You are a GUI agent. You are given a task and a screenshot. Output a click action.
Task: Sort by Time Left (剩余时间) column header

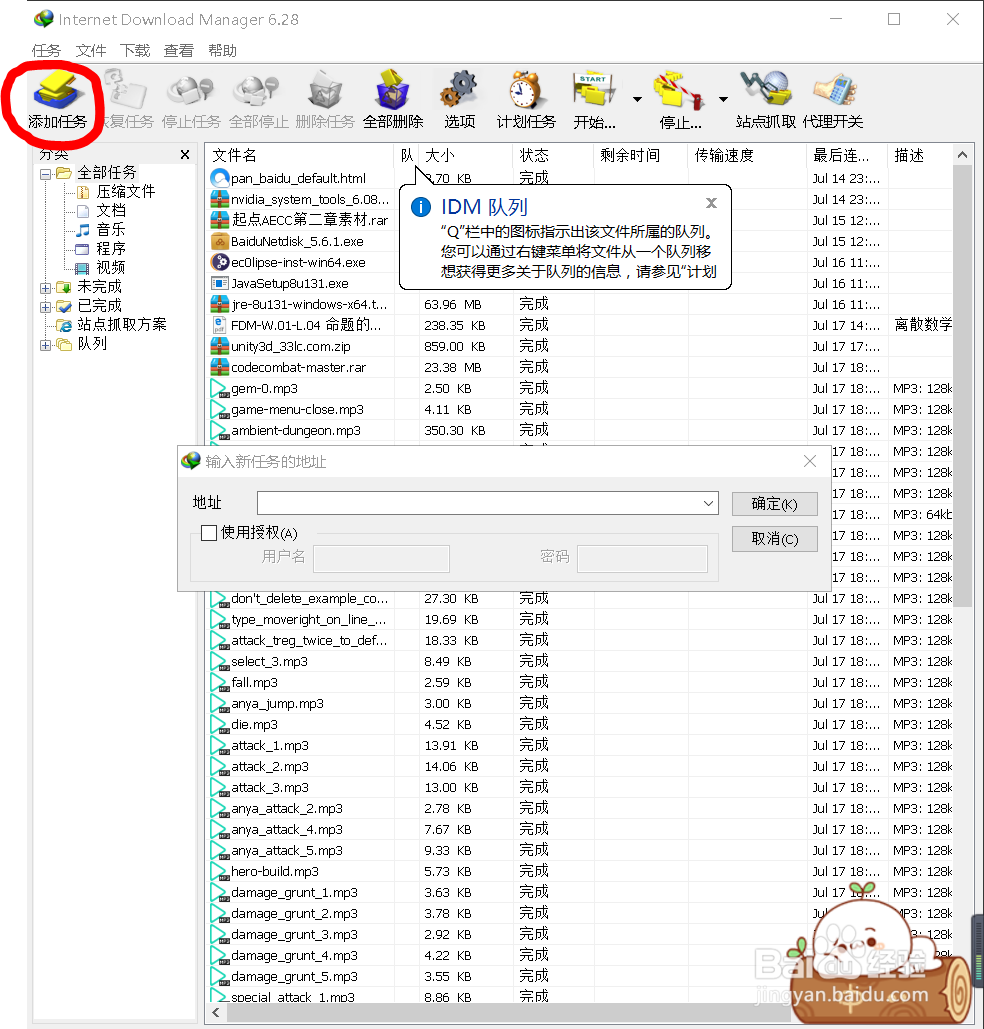click(641, 156)
